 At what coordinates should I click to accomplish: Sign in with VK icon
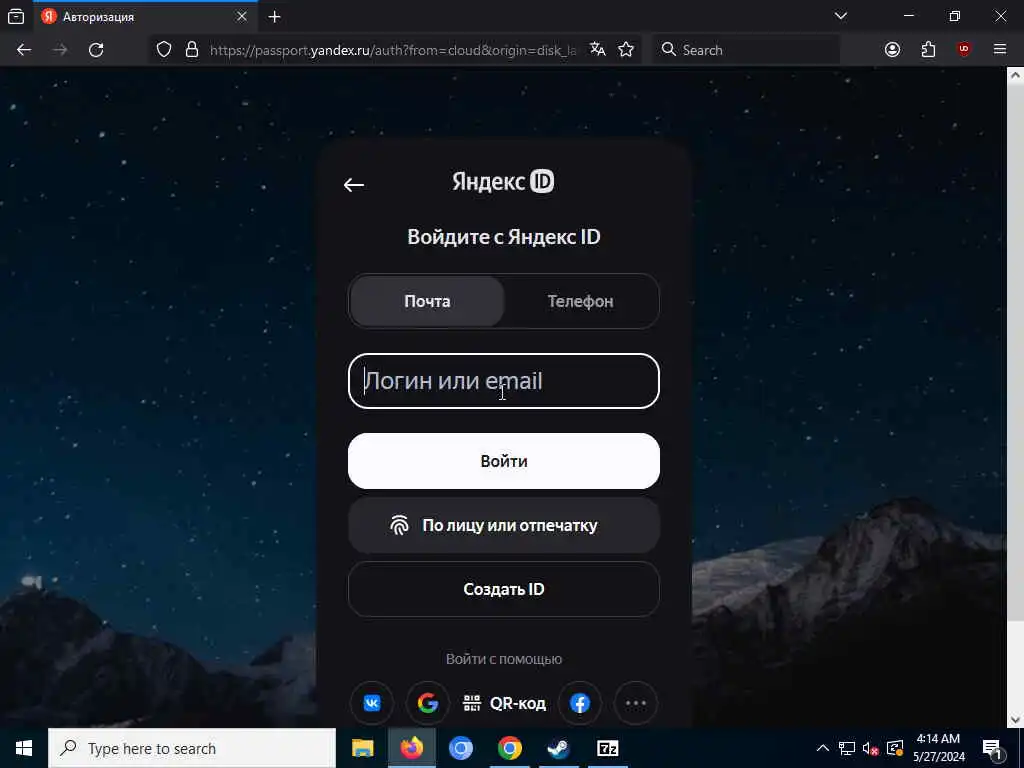372,703
